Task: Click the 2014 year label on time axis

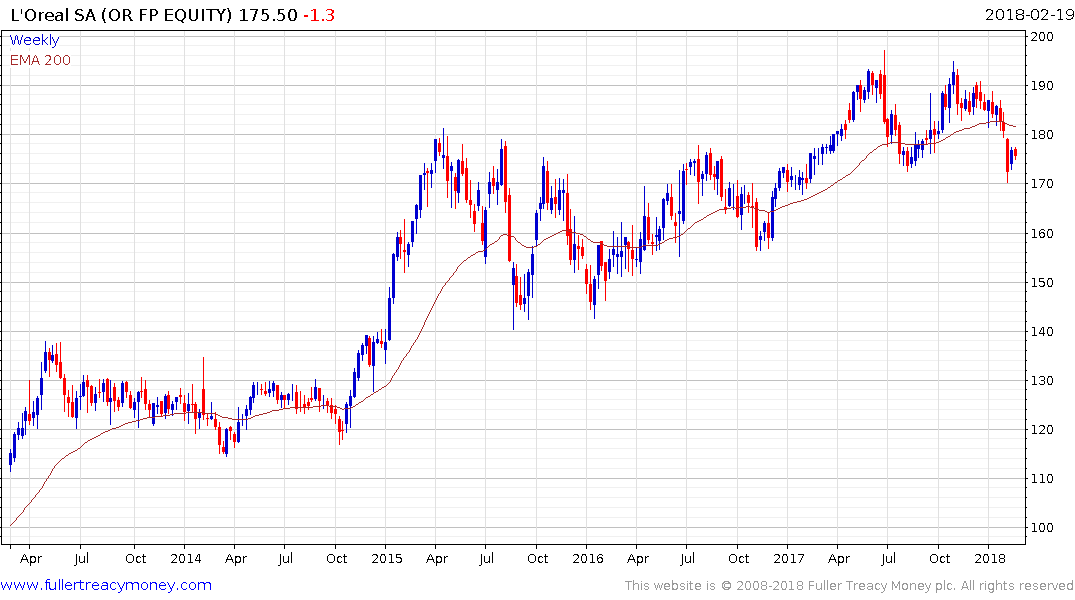Action: [x=186, y=558]
